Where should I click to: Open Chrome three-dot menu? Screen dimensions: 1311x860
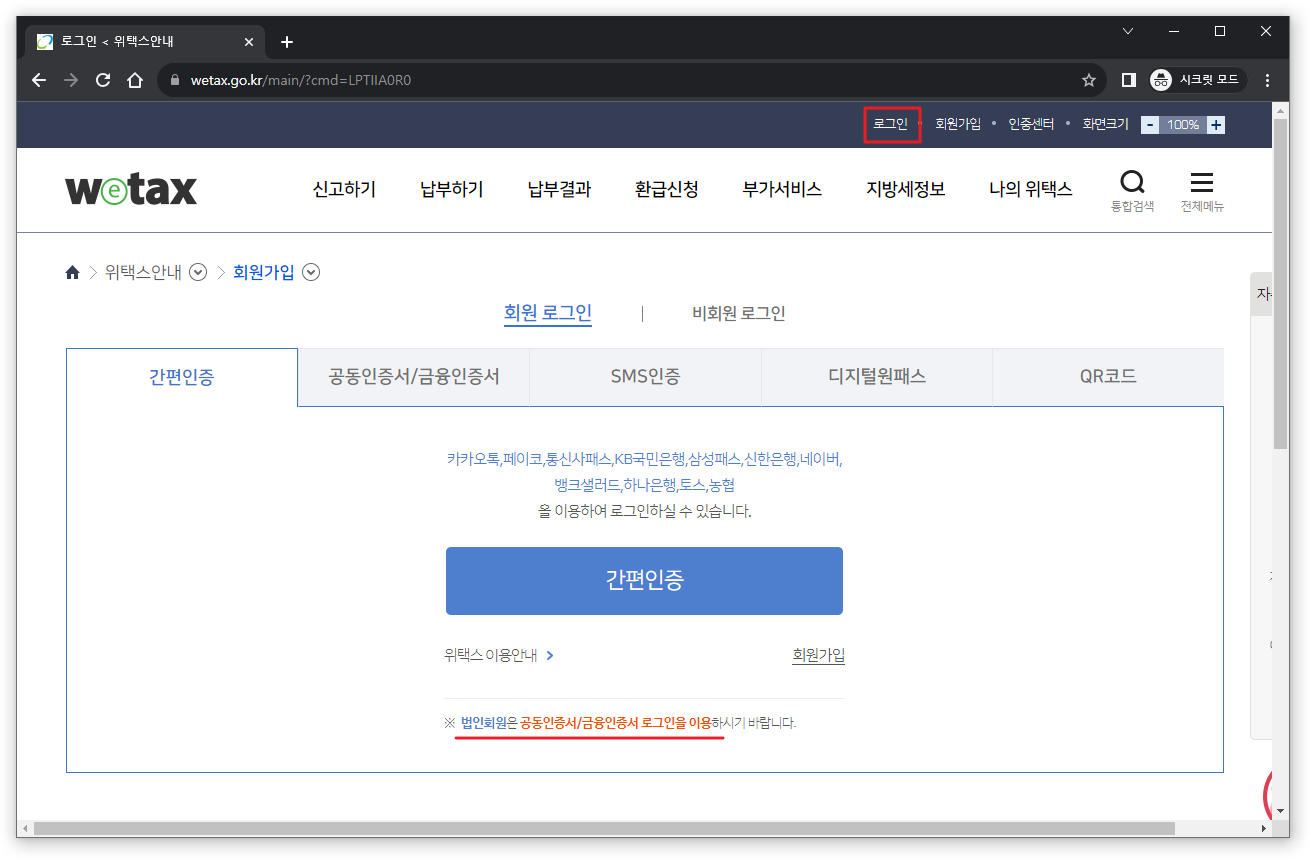click(x=1268, y=80)
